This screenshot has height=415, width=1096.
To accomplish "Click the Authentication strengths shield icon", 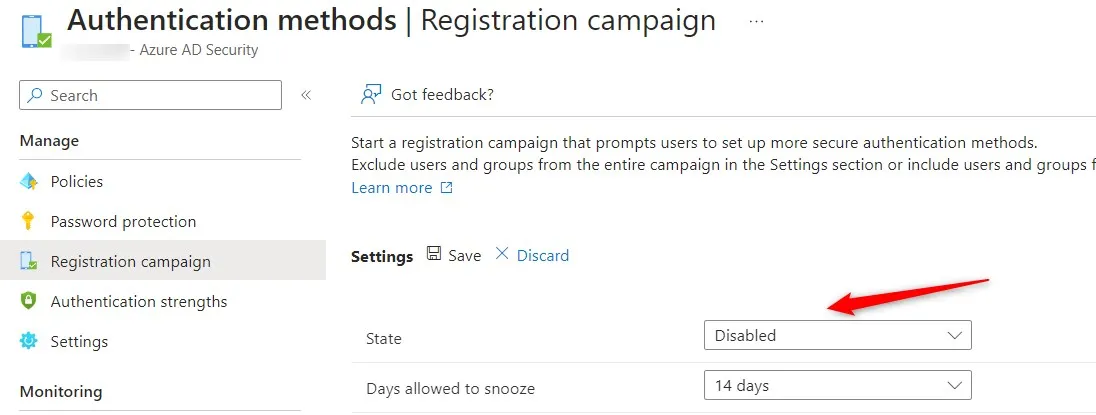I will coord(29,302).
